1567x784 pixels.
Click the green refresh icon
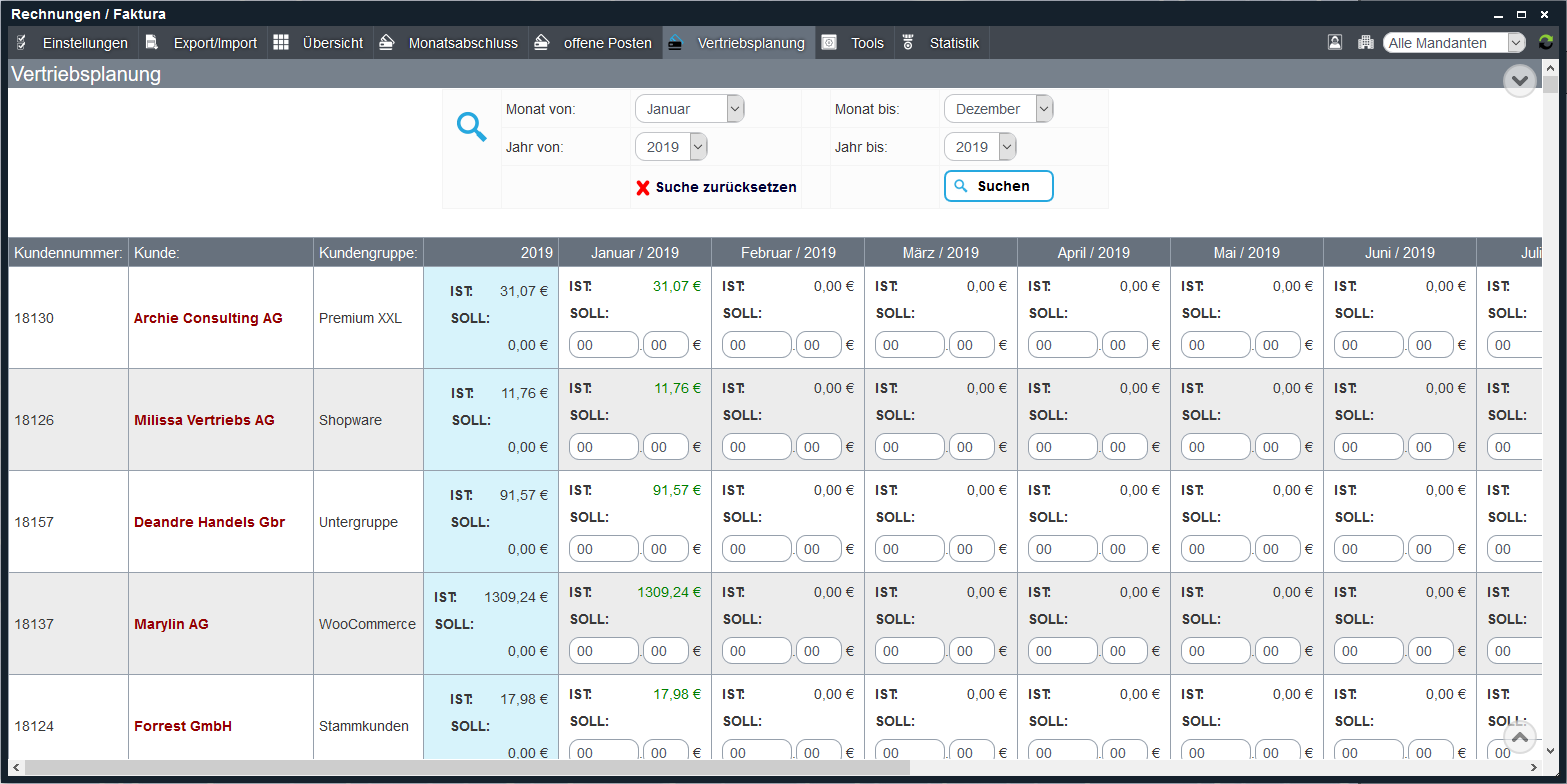click(1546, 42)
